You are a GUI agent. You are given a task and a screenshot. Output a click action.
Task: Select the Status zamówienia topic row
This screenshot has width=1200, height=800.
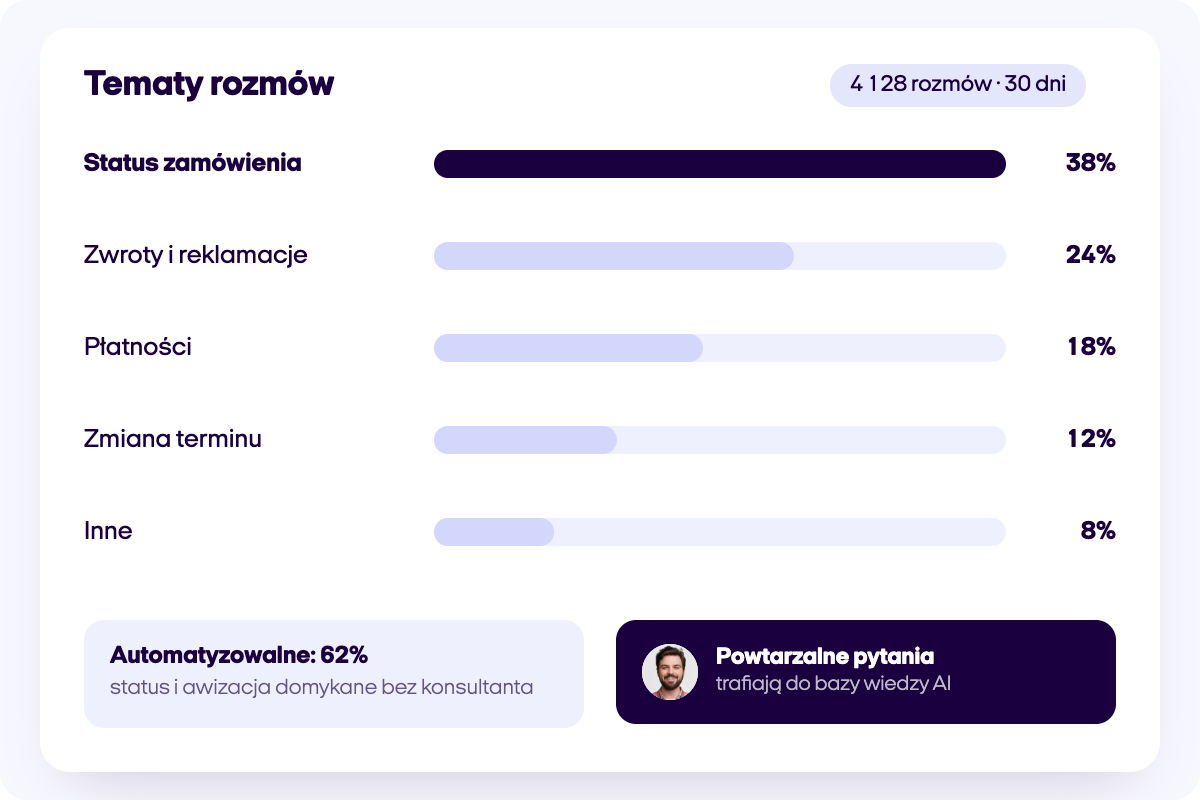pyautogui.click(x=600, y=163)
